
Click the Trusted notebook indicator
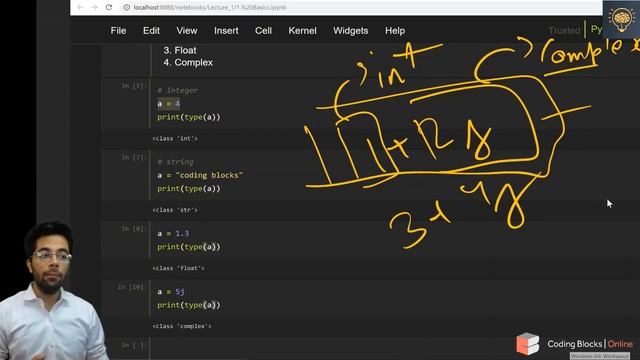[564, 31]
